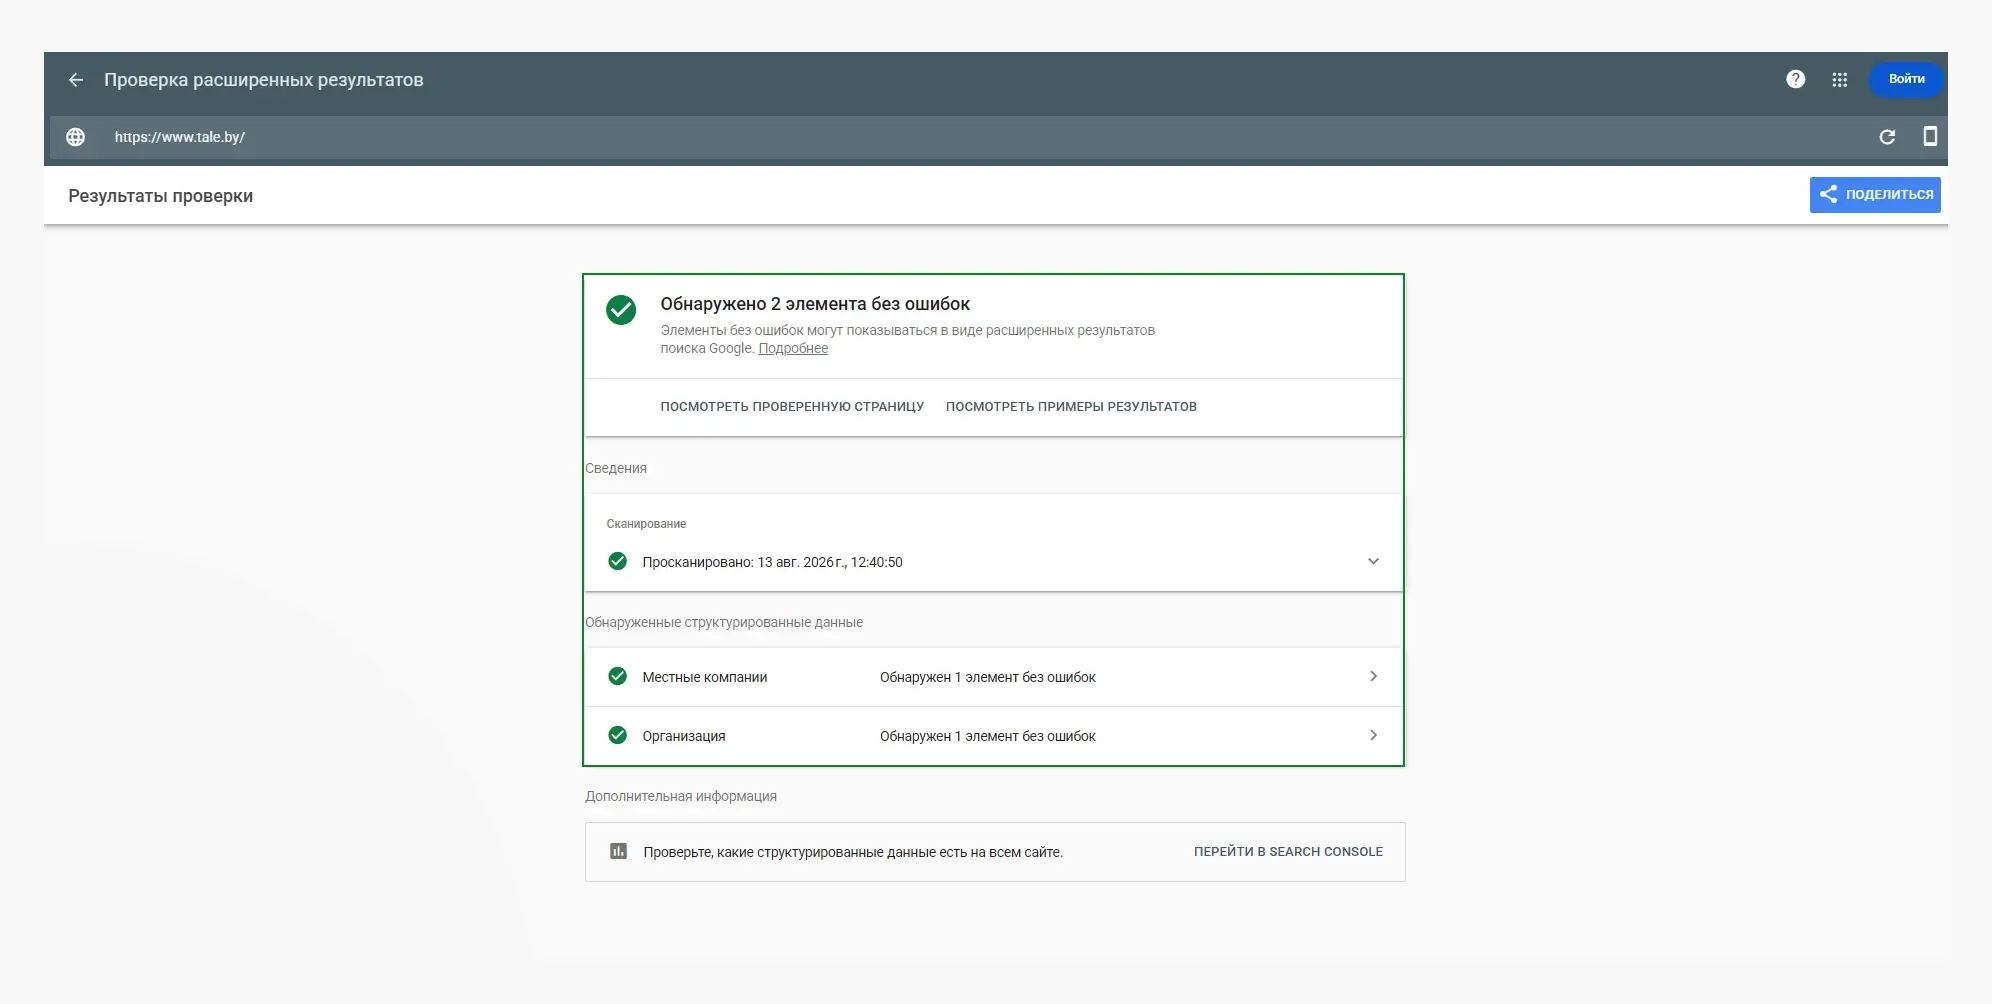Click result text in Местные компании row
The image size is (1992, 1004).
[x=988, y=677]
